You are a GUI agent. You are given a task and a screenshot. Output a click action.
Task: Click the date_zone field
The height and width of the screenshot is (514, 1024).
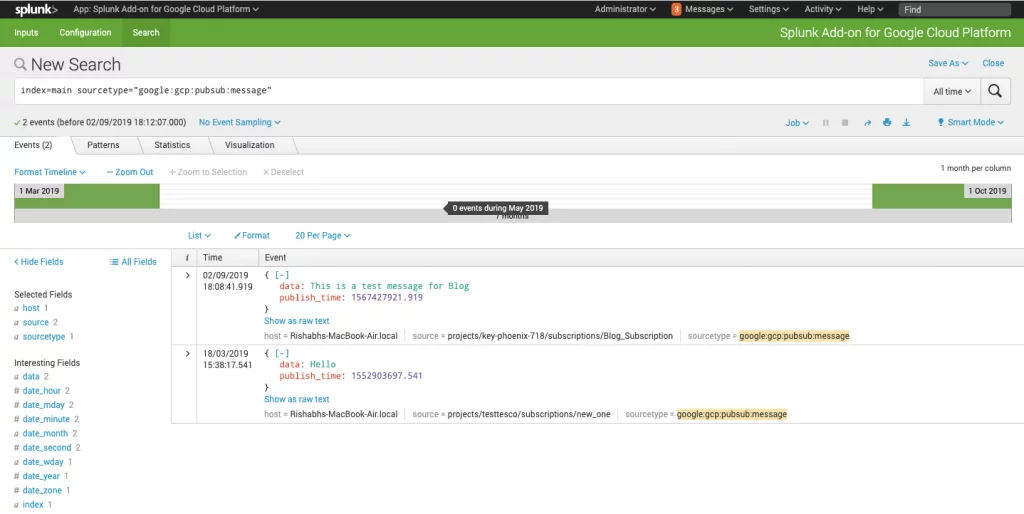click(x=42, y=490)
